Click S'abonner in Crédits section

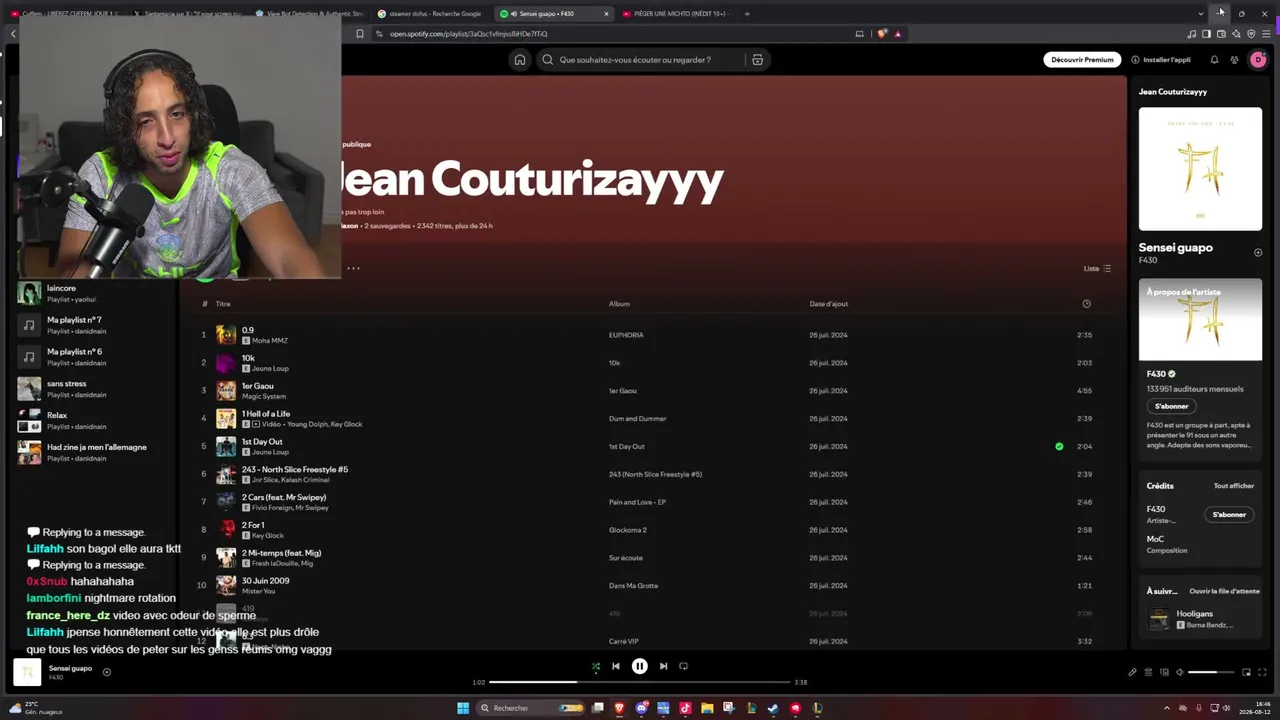(1229, 515)
